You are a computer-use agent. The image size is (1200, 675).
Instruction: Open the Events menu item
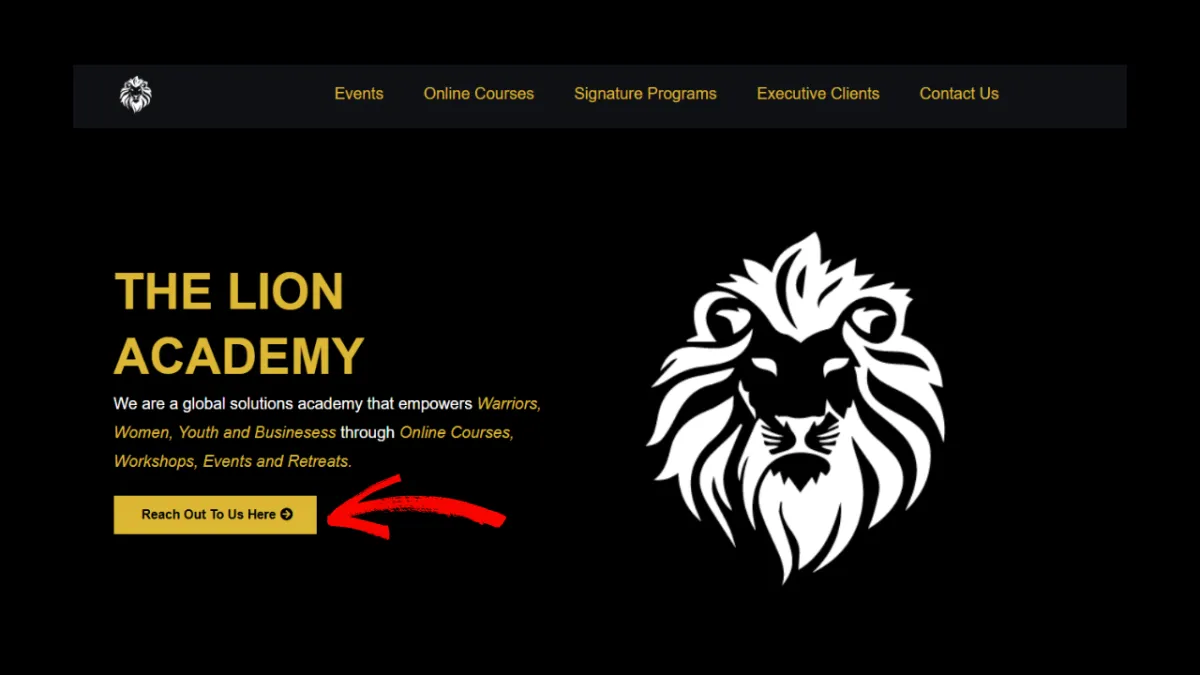tap(359, 94)
